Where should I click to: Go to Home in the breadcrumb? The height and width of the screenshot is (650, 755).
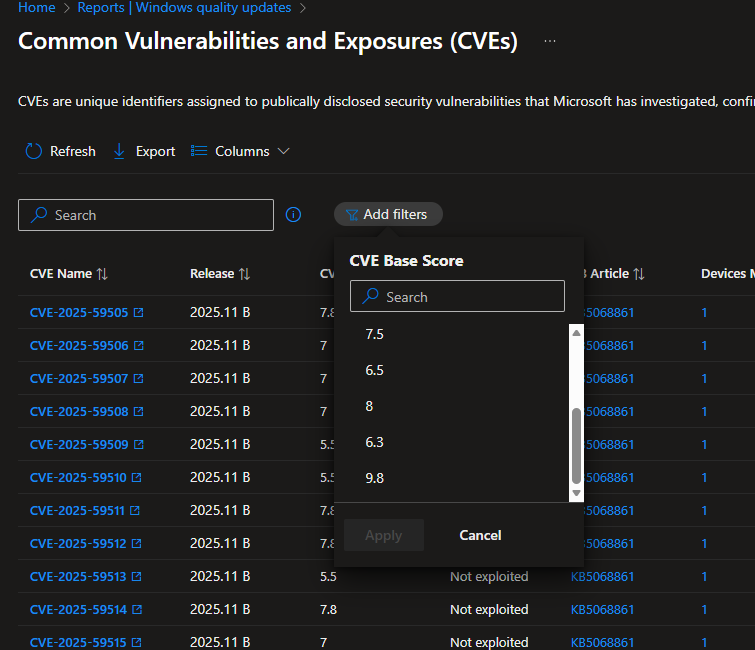37,8
